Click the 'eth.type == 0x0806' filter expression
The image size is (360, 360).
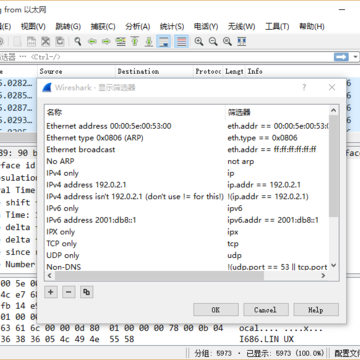coord(262,138)
